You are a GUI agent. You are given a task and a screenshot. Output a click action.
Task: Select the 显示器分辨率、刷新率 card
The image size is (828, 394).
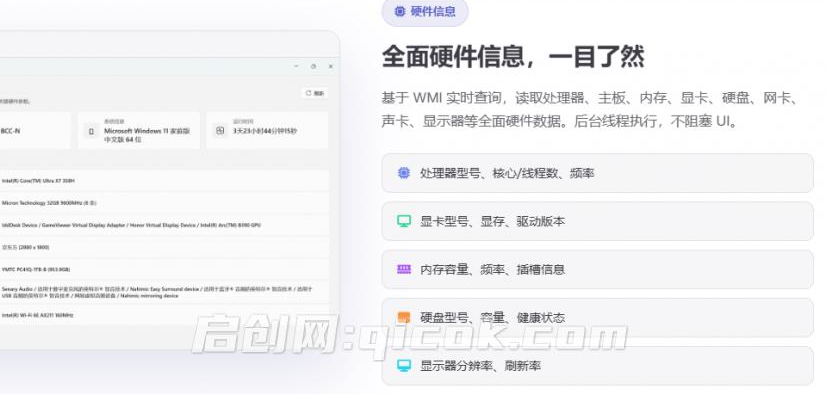[x=598, y=365]
